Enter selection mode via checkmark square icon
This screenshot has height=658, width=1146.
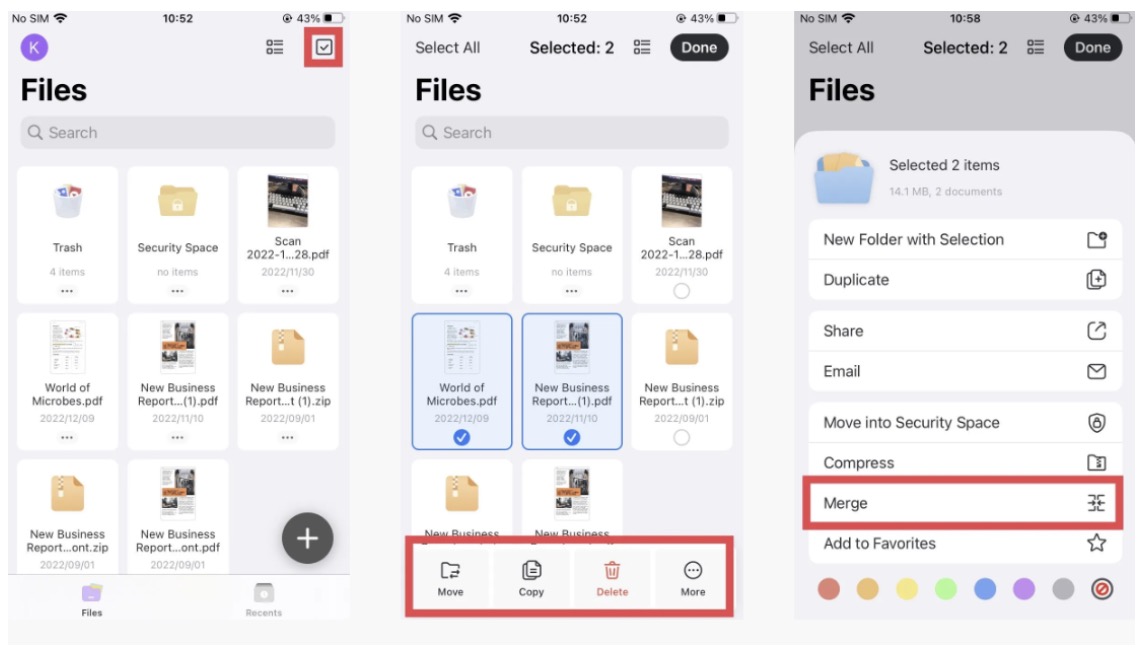coord(323,47)
